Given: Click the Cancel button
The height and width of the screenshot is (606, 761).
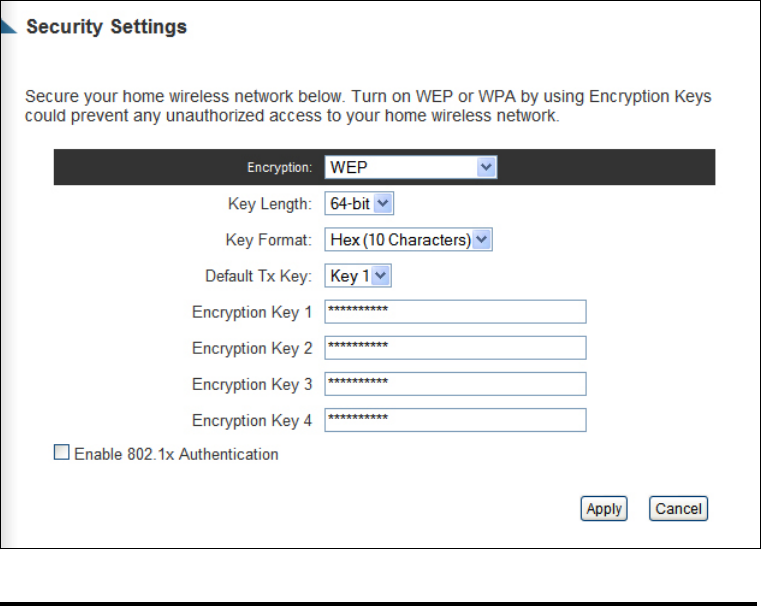Looking at the screenshot, I should click(678, 508).
